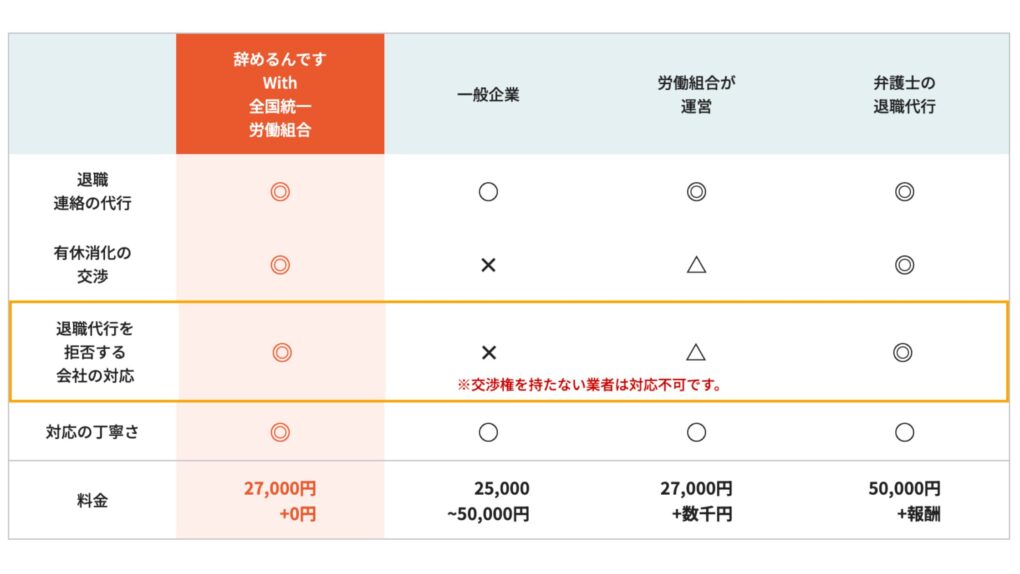Click the 労働組合が運営 column header
This screenshot has width=1020, height=574.
[x=696, y=95]
